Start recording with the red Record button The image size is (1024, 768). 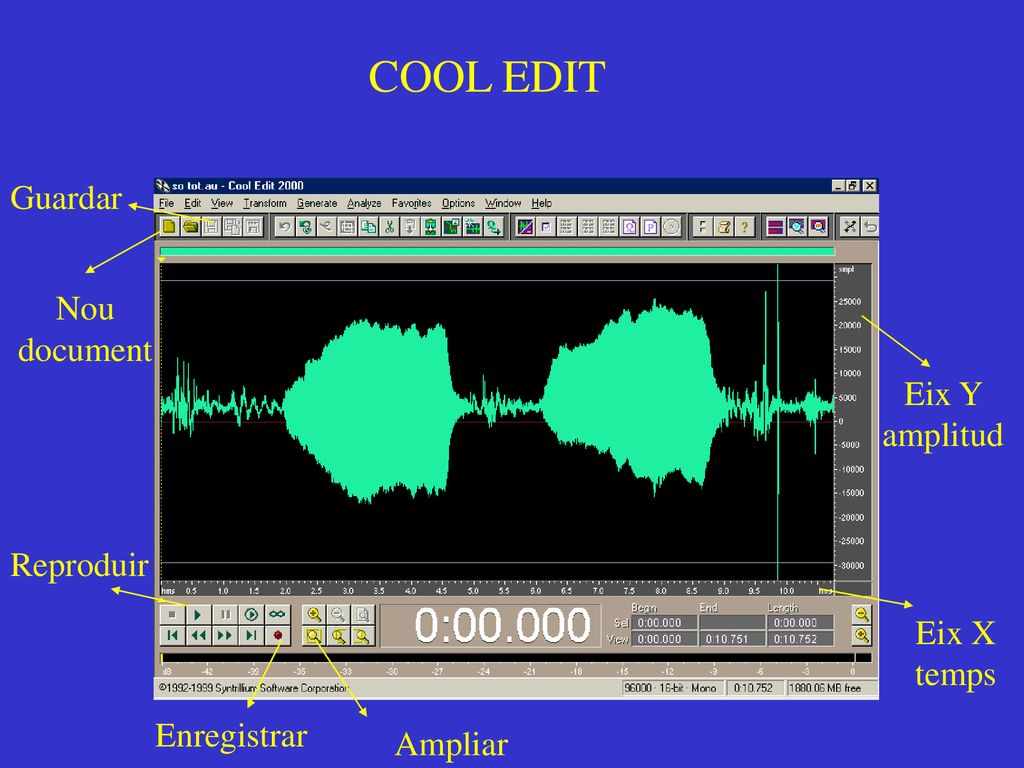(278, 635)
